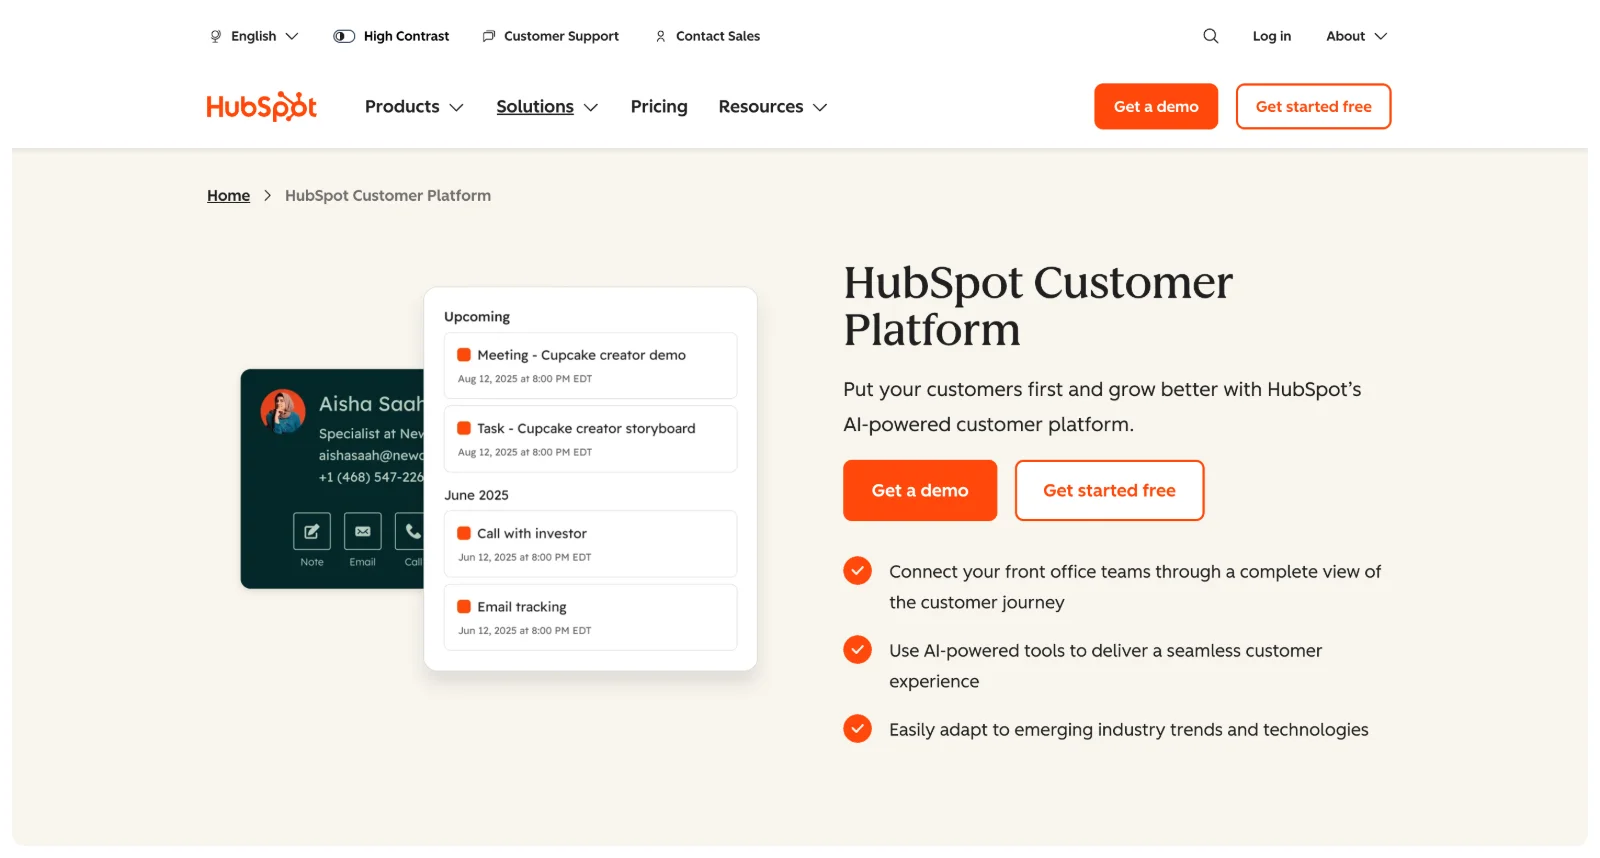Viewport: 1600px width, 858px height.
Task: Click header Get started free button
Action: [x=1313, y=106]
